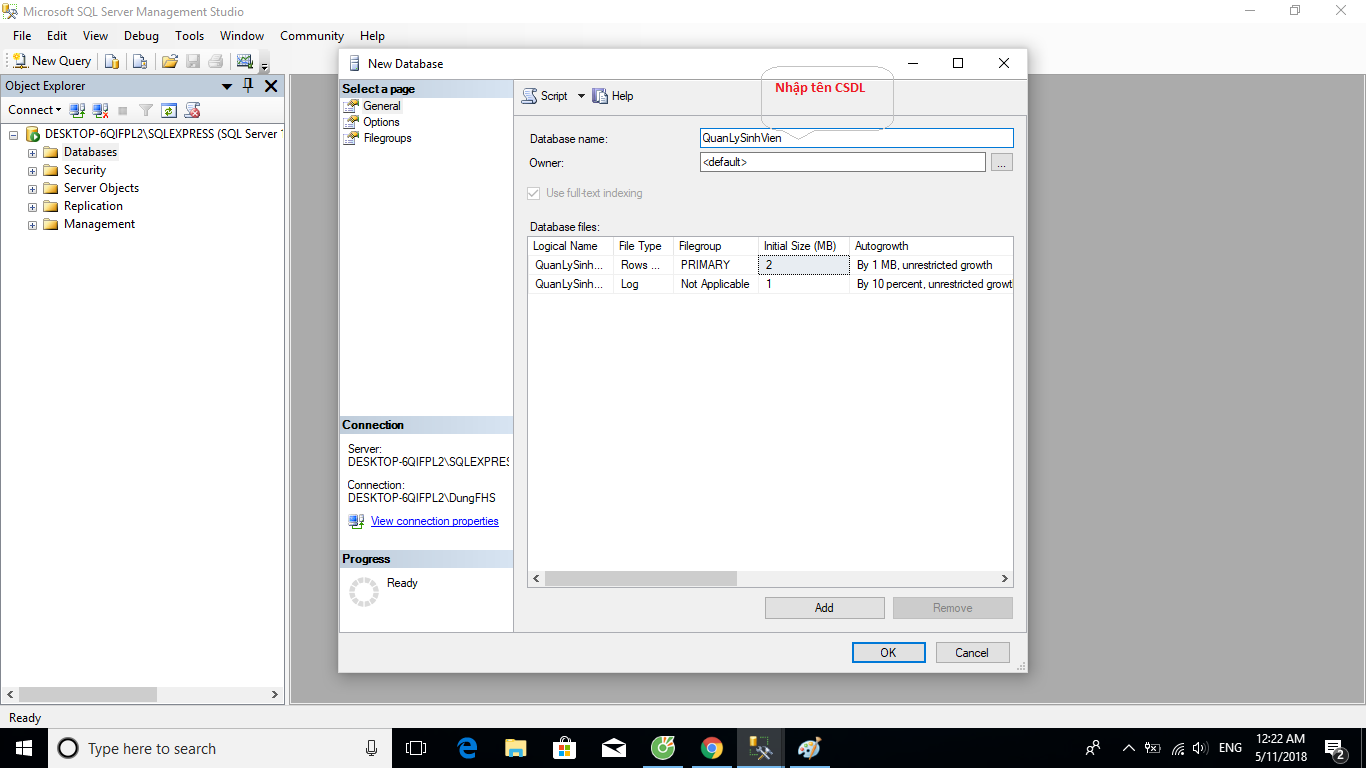Click the Owner input field
Viewport: 1366px width, 768px height.
[x=843, y=162]
